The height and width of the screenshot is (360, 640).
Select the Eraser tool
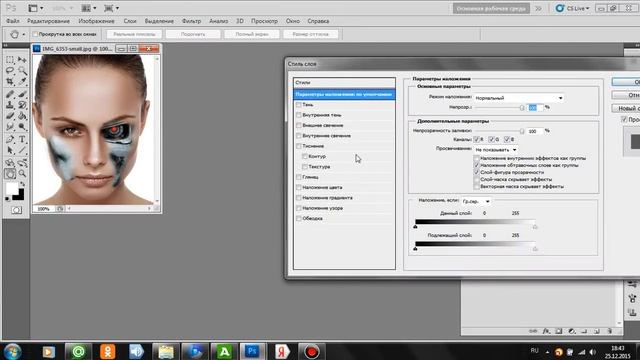[x=10, y=116]
